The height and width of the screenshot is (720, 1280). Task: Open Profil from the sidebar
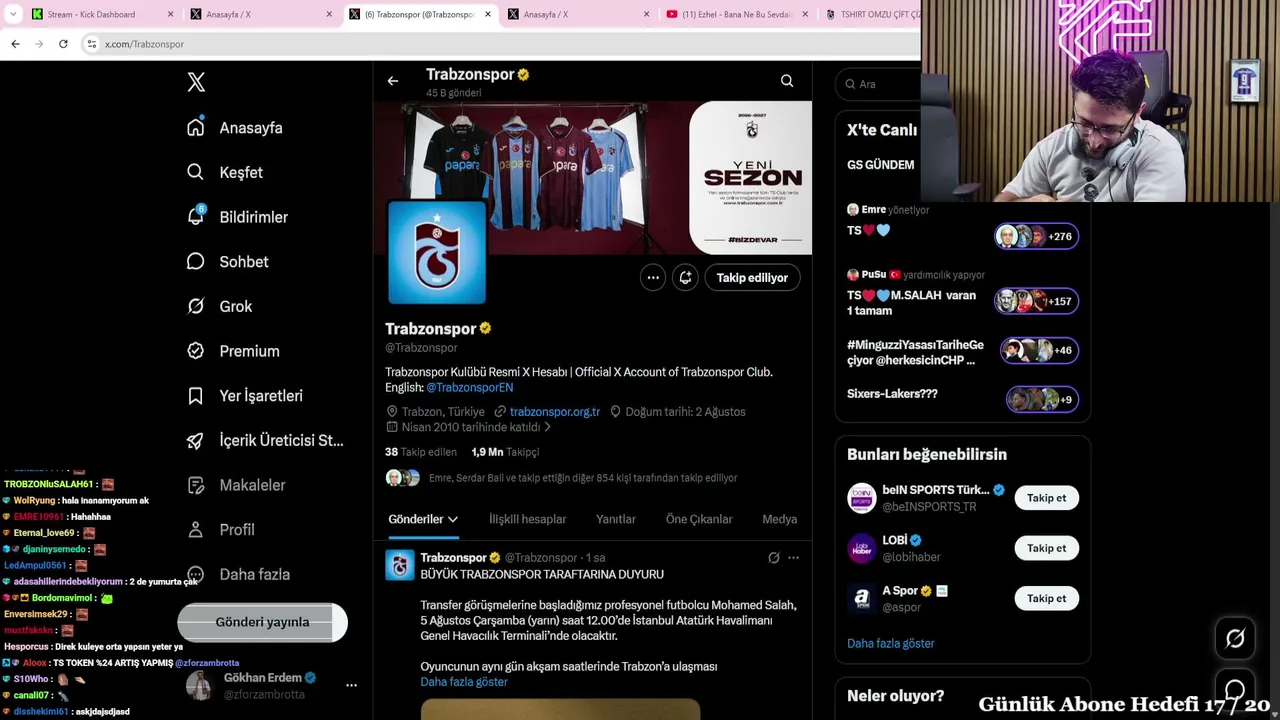[x=196, y=530]
